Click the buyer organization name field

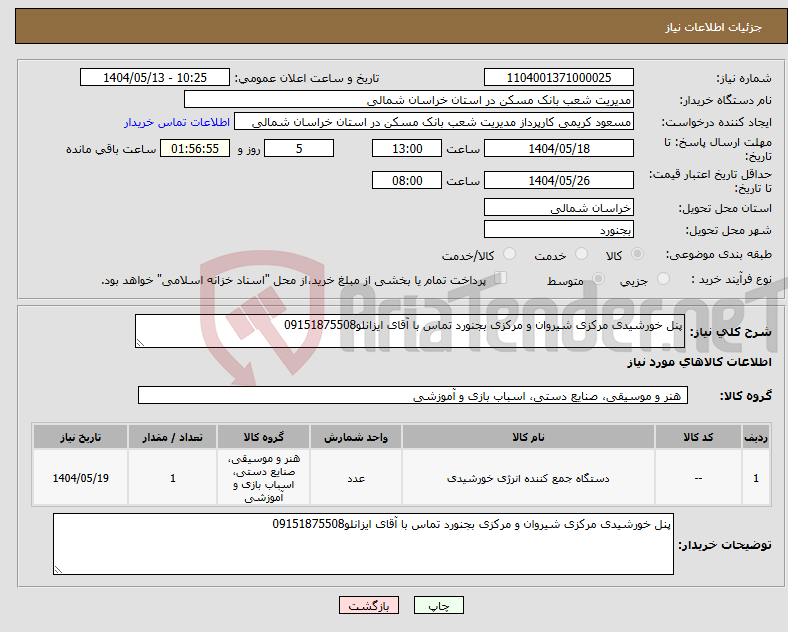pos(409,99)
